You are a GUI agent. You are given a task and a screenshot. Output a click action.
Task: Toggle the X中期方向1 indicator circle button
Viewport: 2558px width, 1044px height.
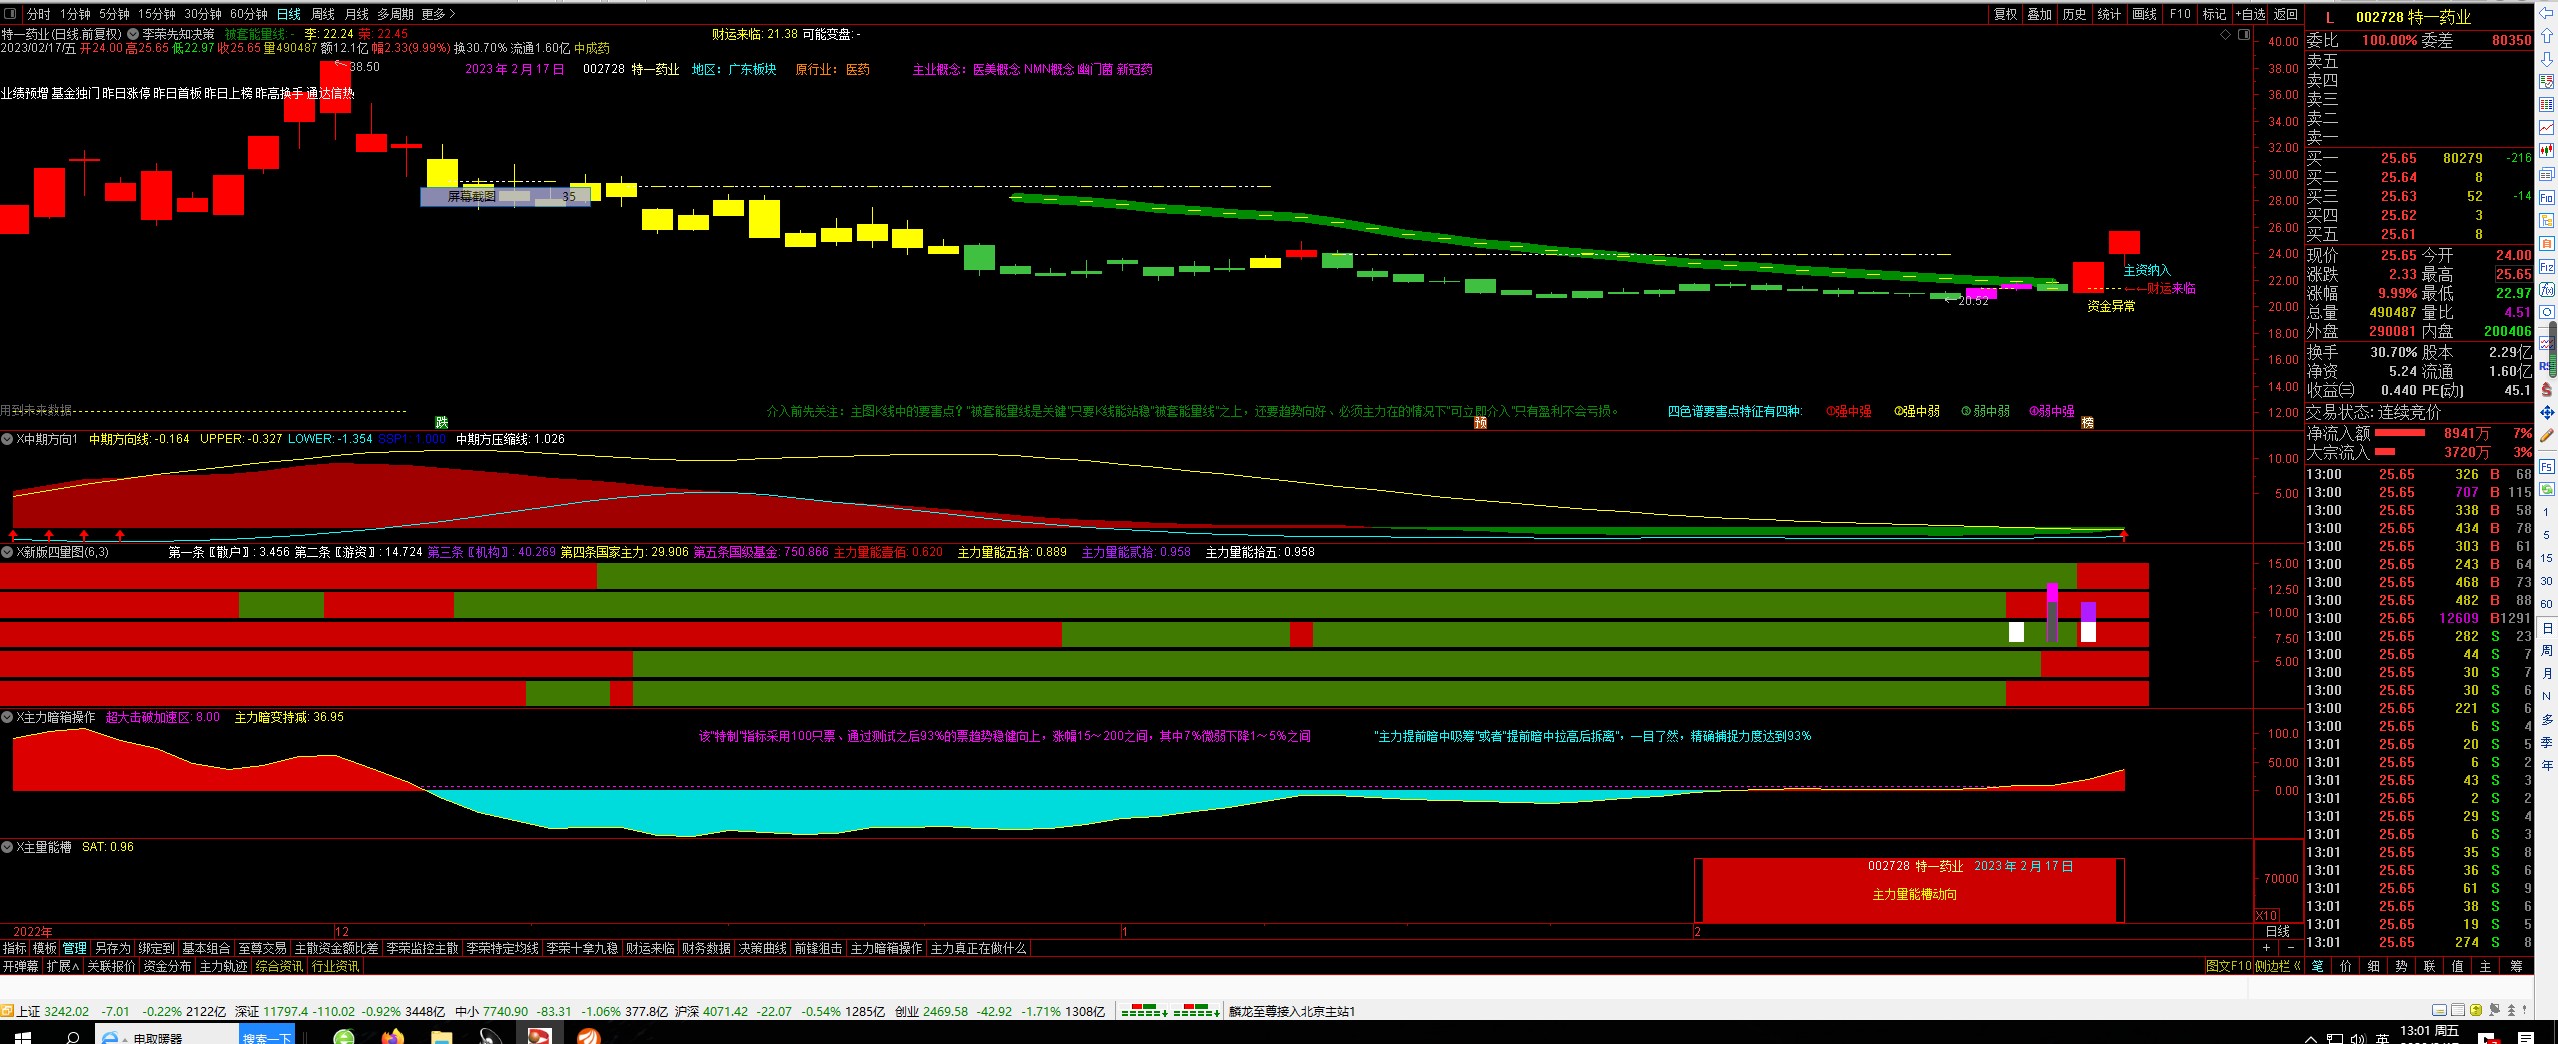(x=7, y=439)
